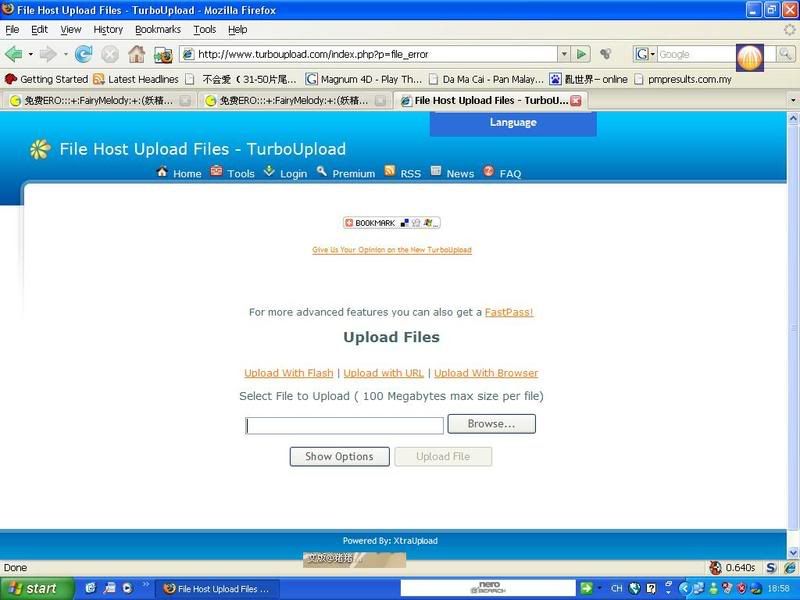Click the toolbox icon next to Tools
The image size is (800, 600).
pos(216,171)
